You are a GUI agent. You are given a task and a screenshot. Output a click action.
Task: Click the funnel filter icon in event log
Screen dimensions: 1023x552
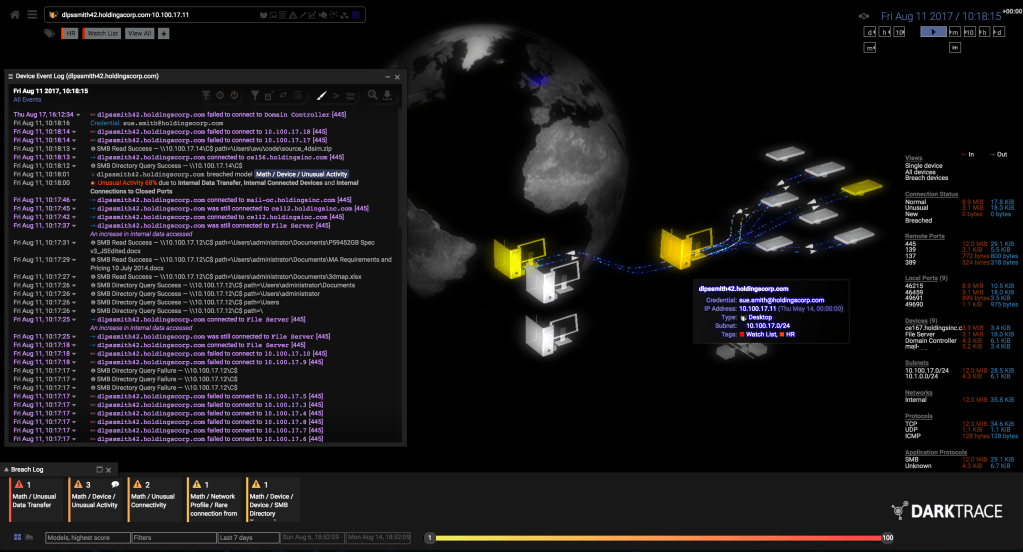255,95
